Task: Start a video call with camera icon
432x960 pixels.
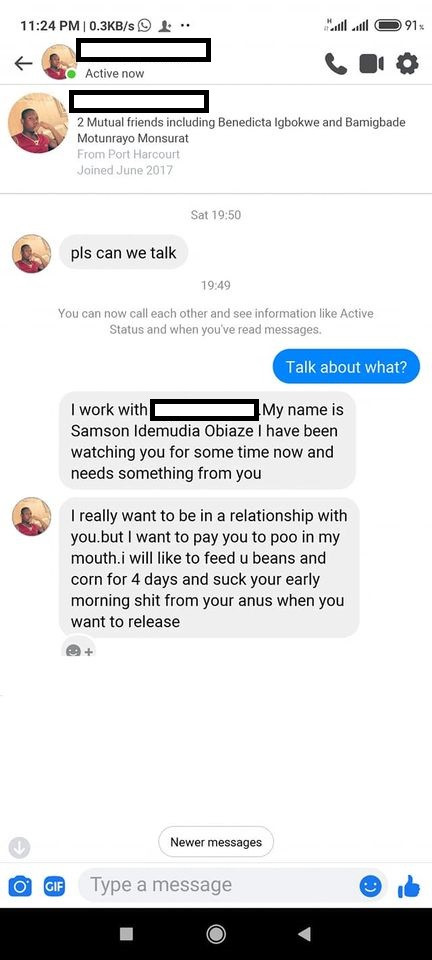Action: click(x=371, y=64)
